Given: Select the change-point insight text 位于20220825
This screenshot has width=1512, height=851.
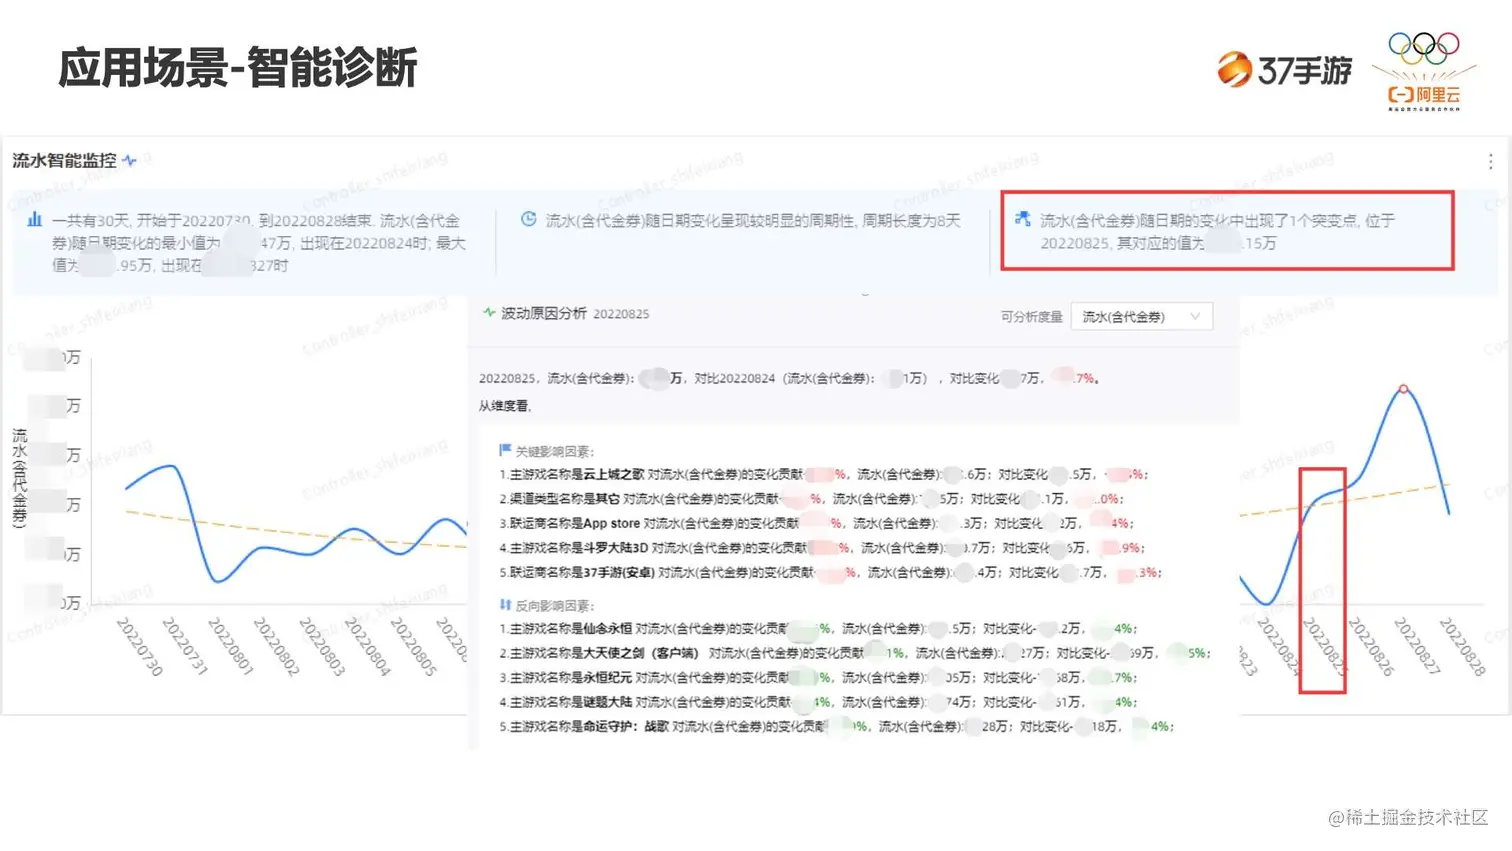Looking at the screenshot, I should 1217,231.
